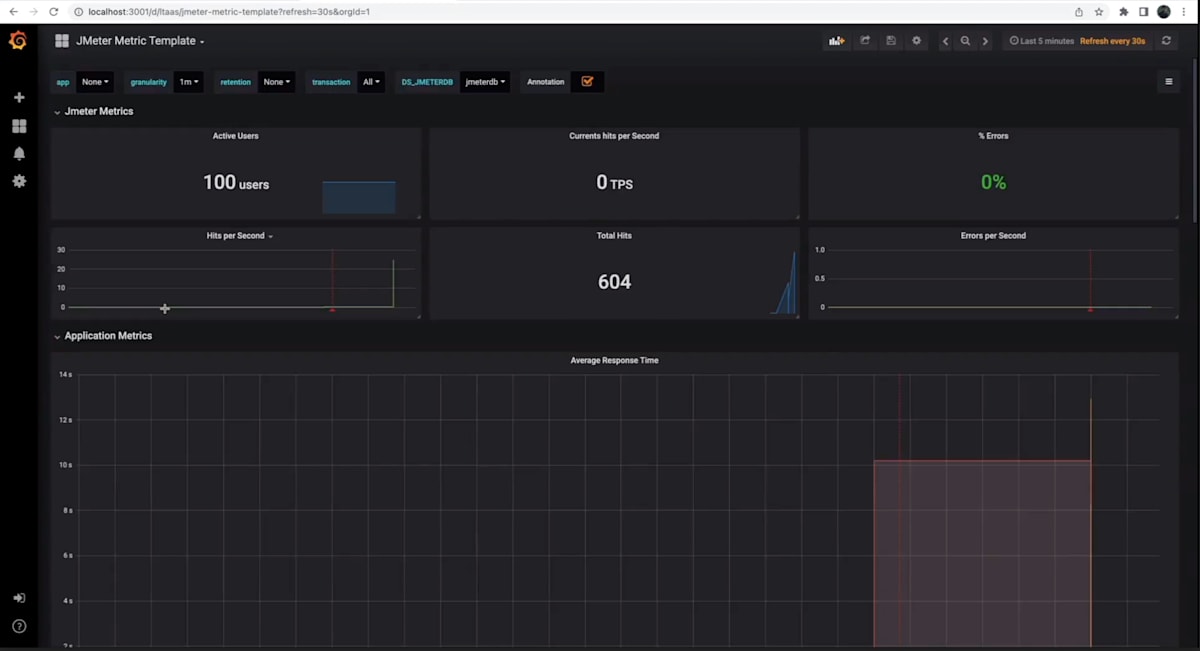Open the Grafana home logo

pyautogui.click(x=18, y=41)
